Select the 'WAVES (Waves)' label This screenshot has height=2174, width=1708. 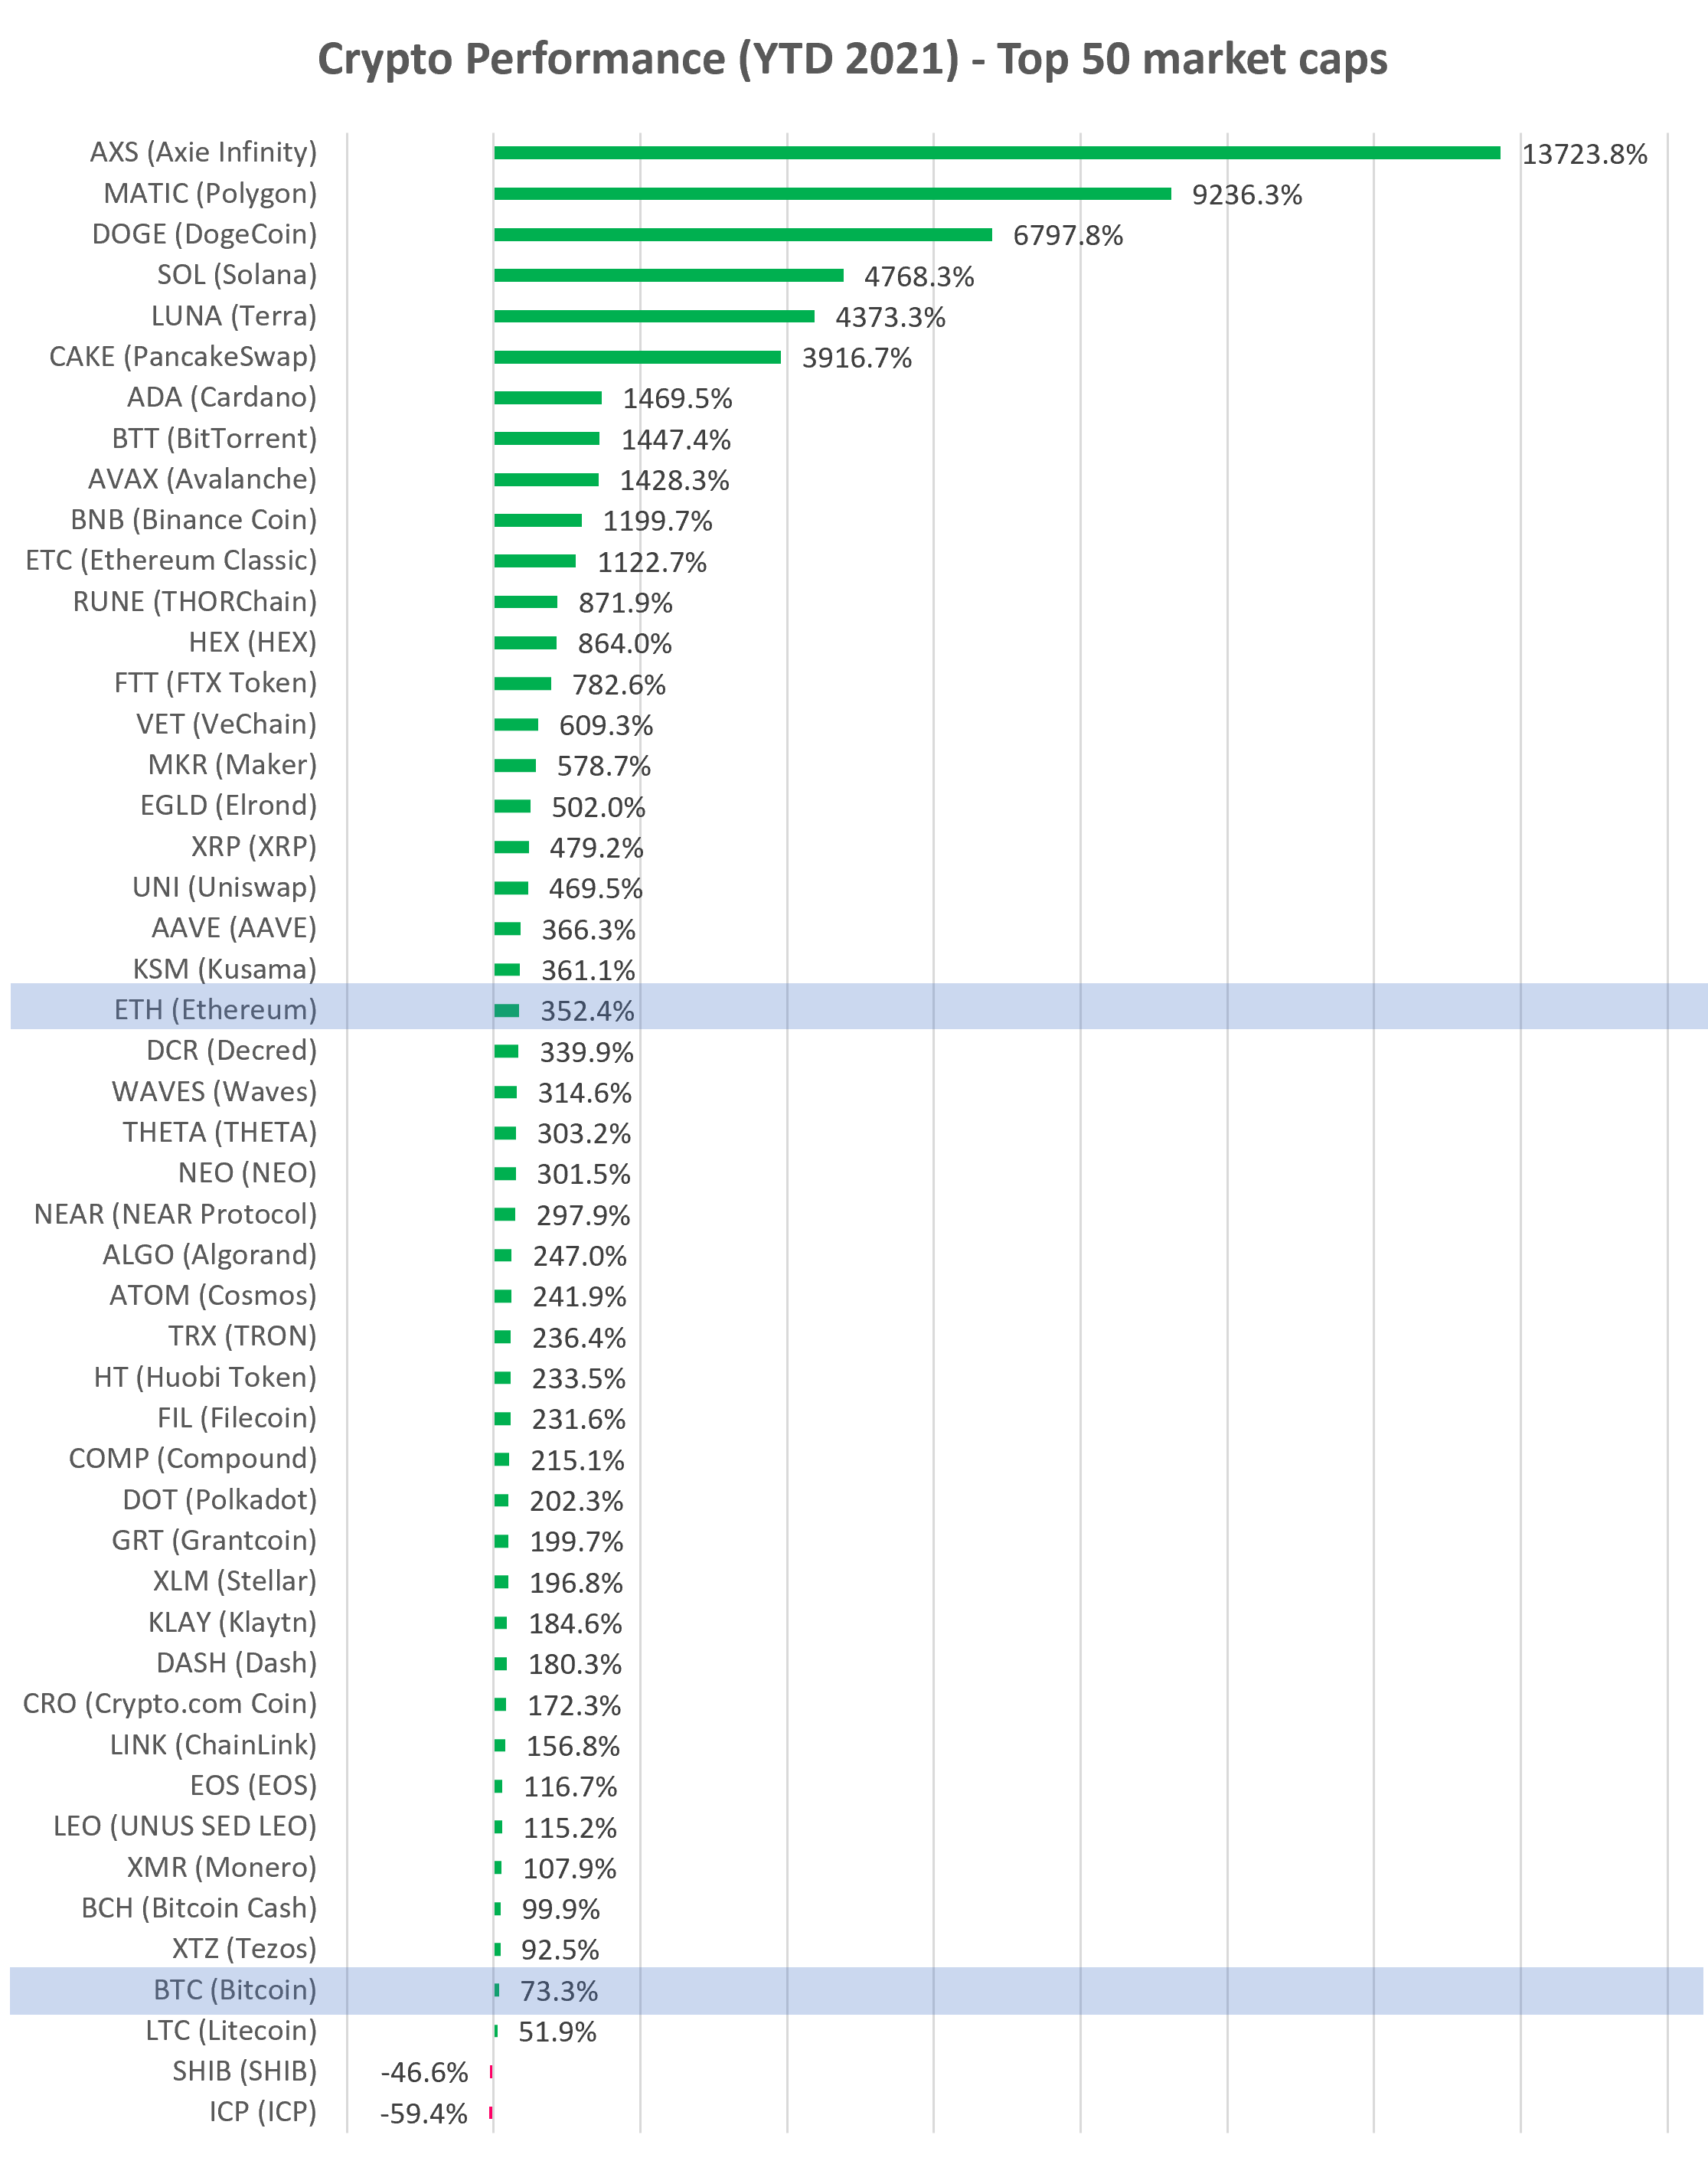pyautogui.click(x=215, y=1091)
